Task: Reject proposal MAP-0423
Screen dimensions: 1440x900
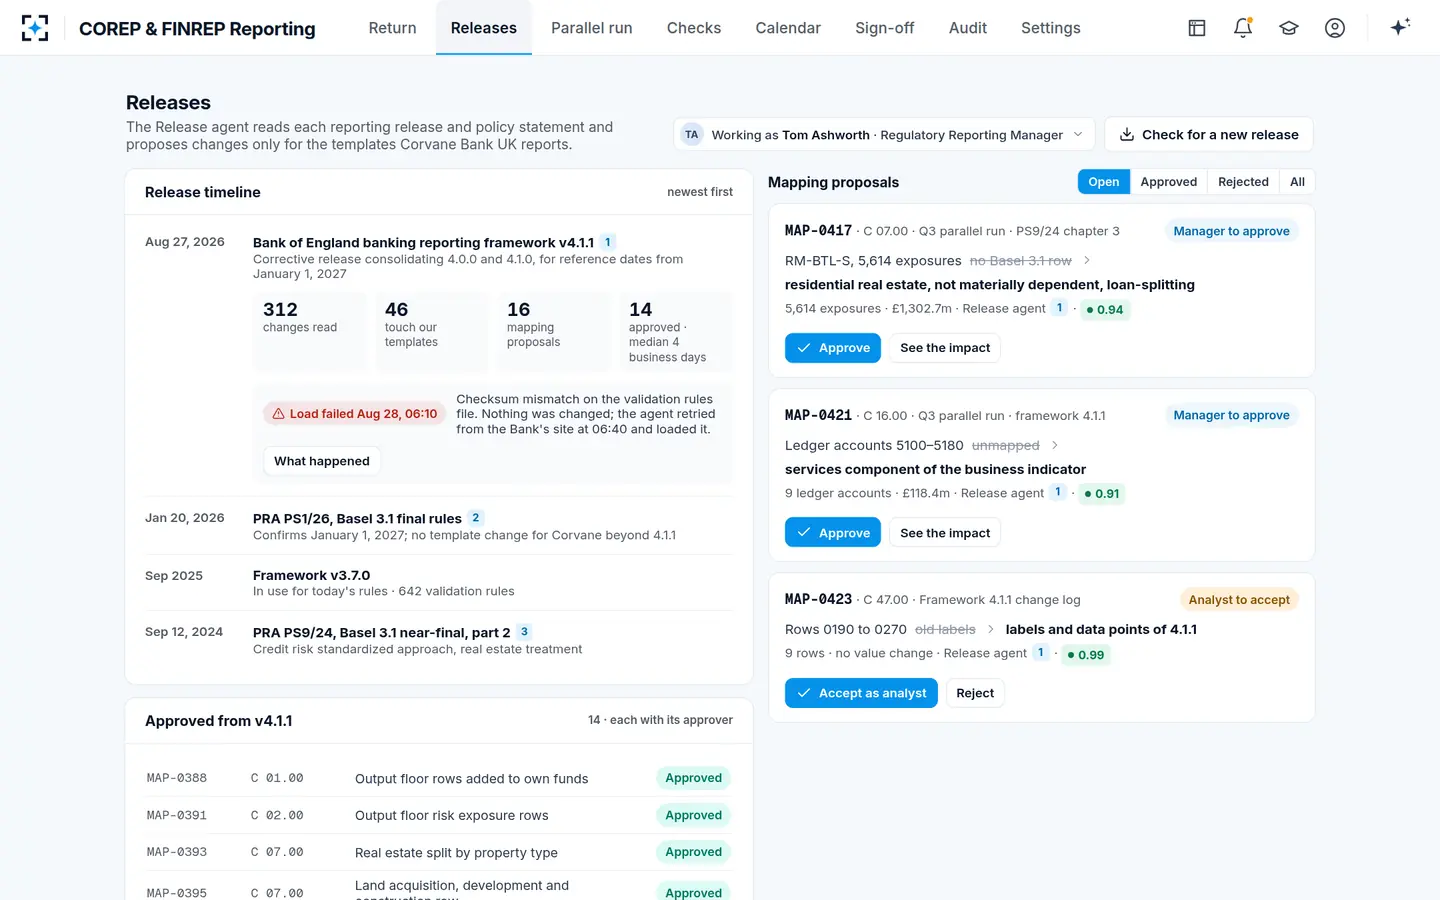Action: pos(975,693)
